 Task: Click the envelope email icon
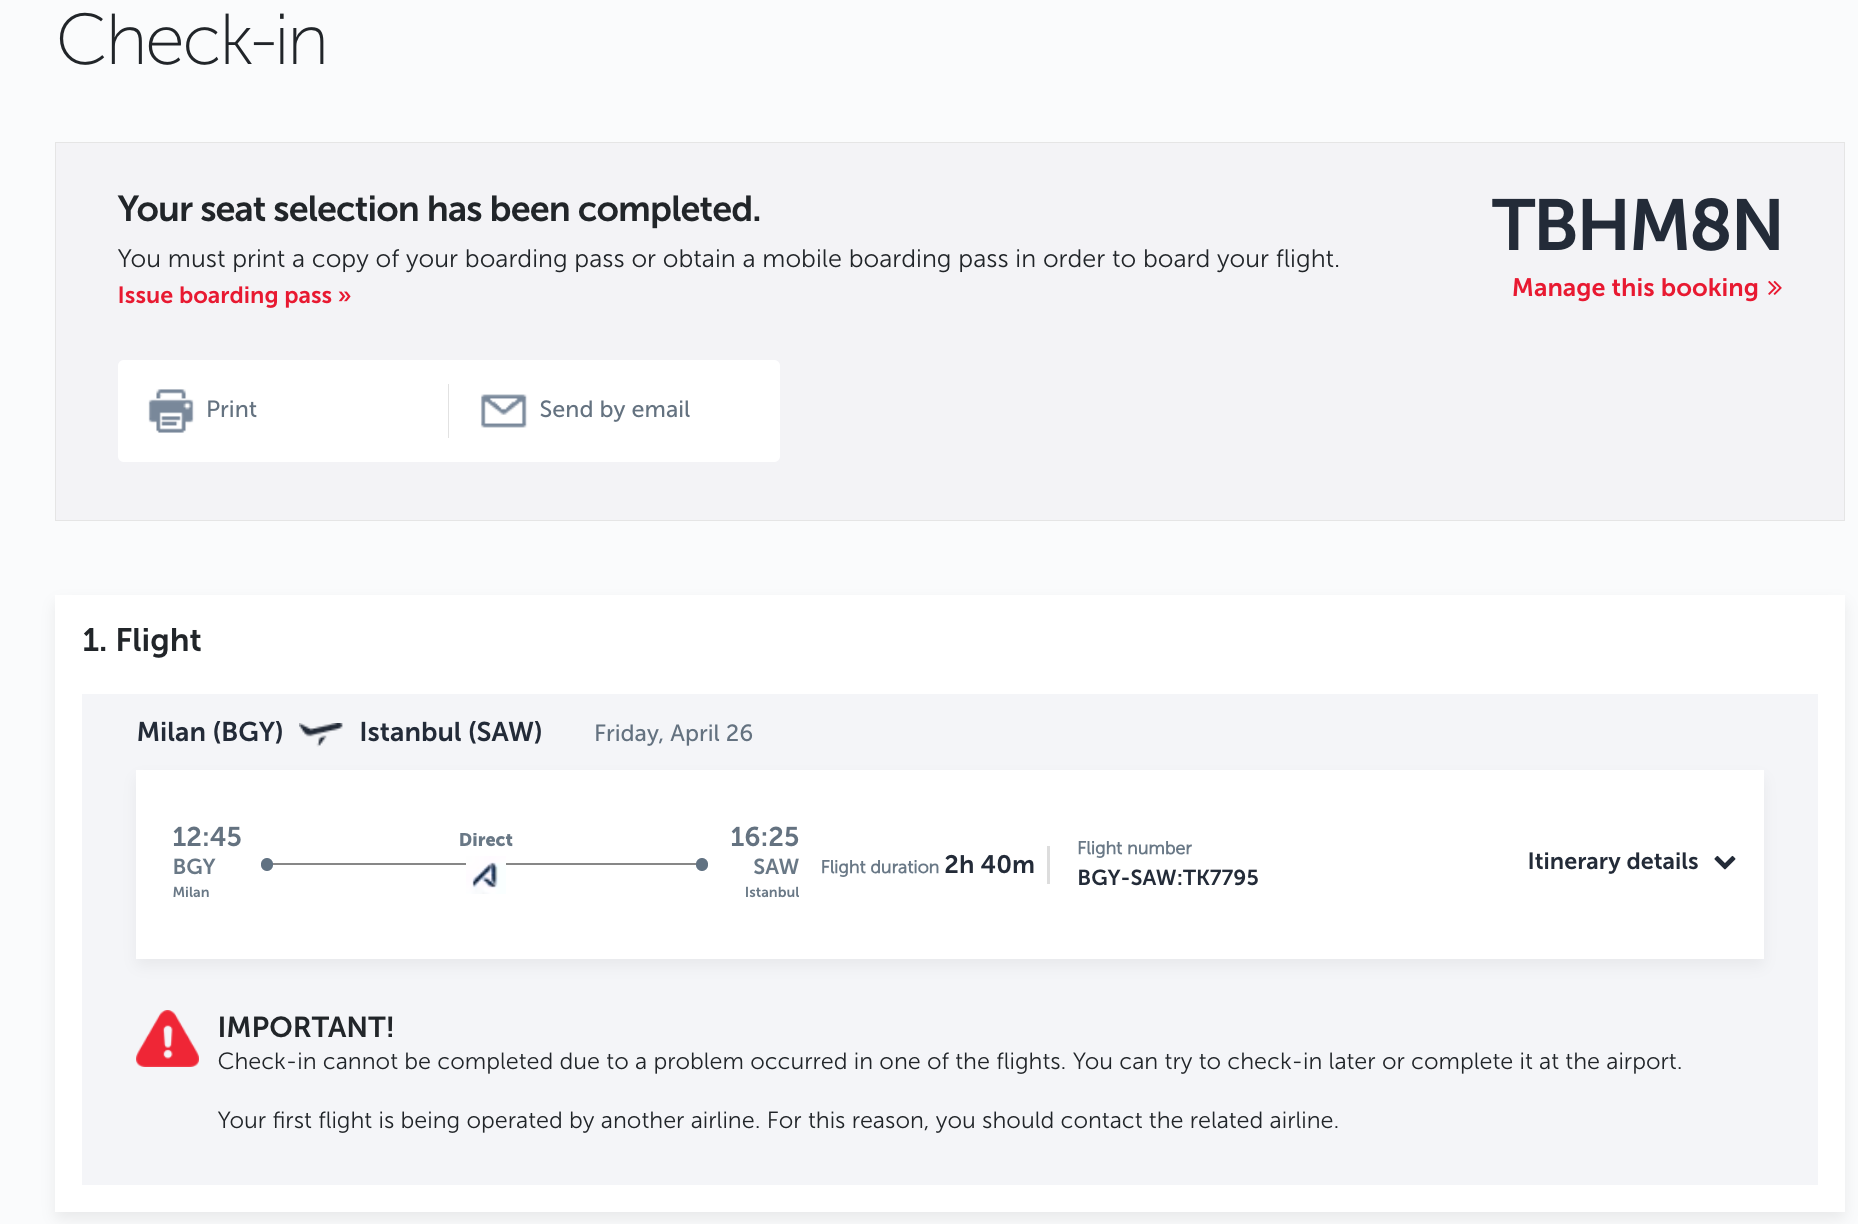pos(503,410)
